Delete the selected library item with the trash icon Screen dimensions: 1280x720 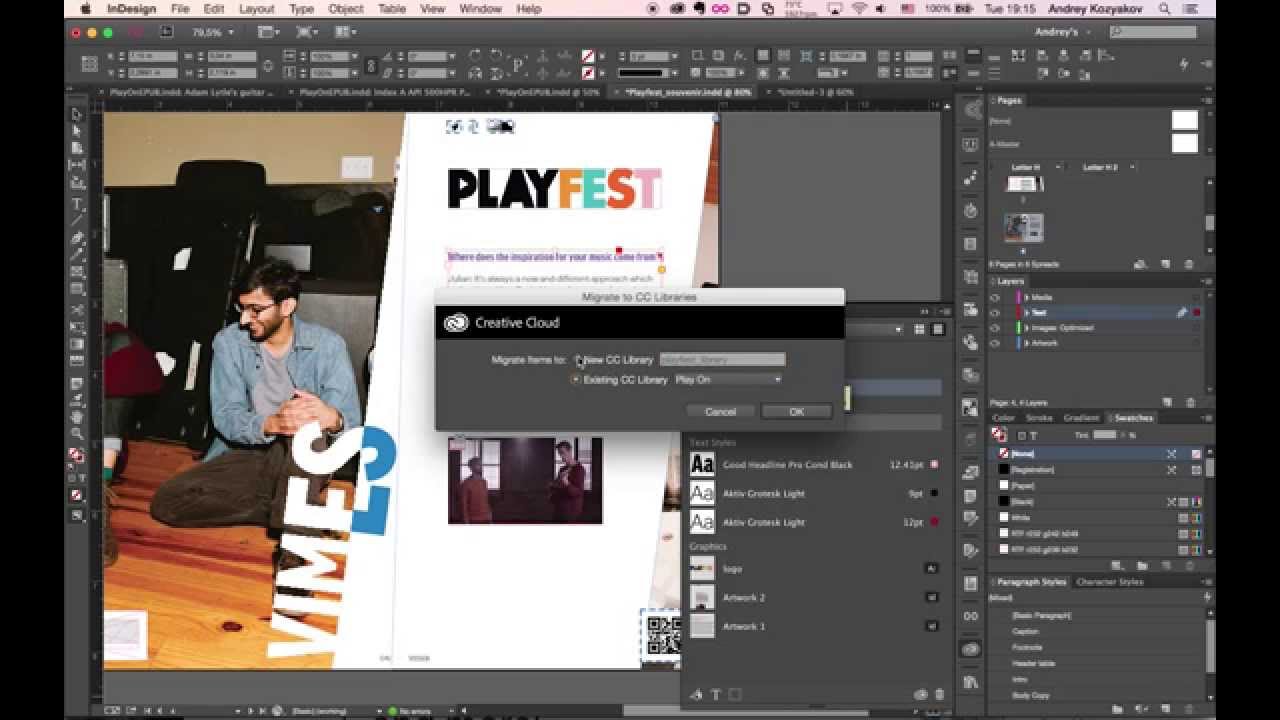click(x=939, y=695)
